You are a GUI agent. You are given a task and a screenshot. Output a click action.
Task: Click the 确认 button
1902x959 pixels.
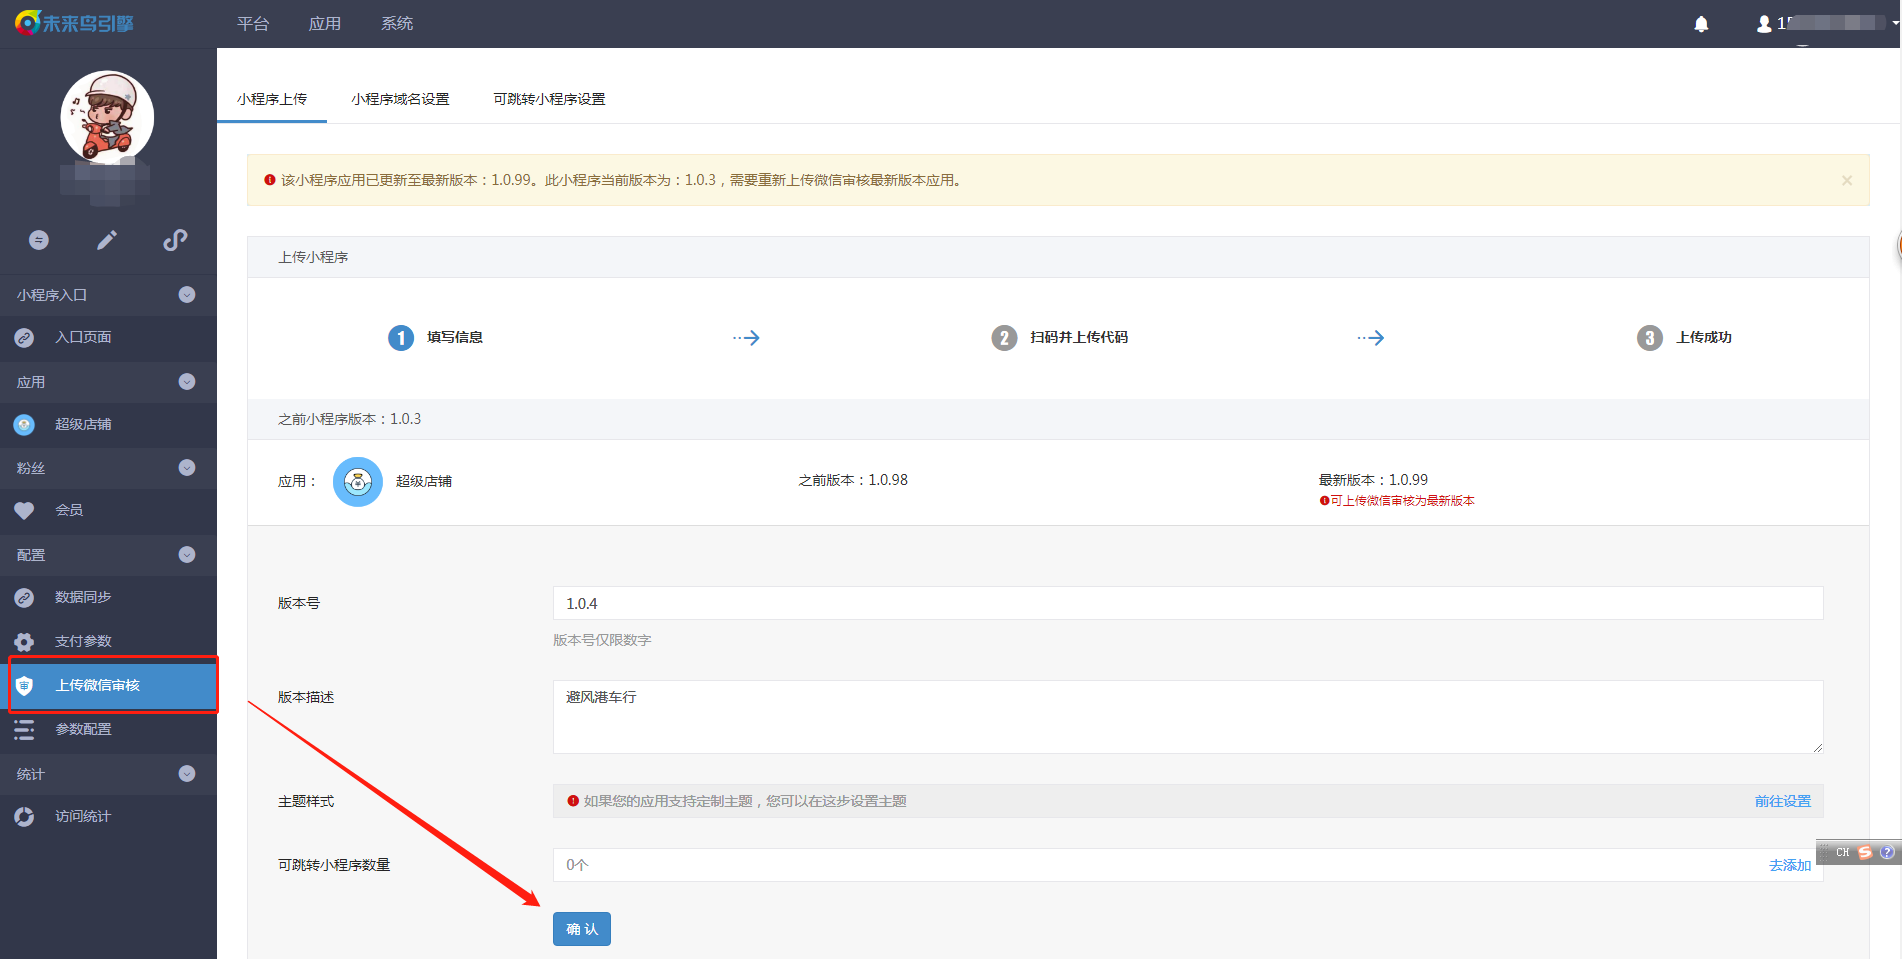tap(581, 929)
